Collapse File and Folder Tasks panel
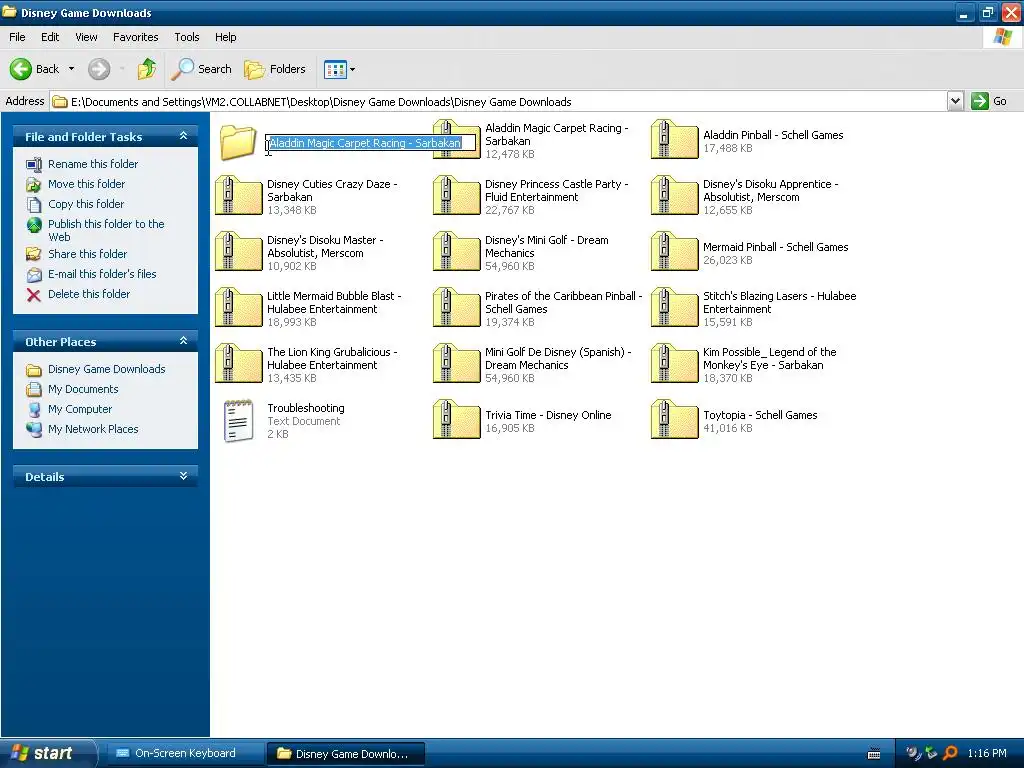The image size is (1024, 768). click(x=184, y=136)
